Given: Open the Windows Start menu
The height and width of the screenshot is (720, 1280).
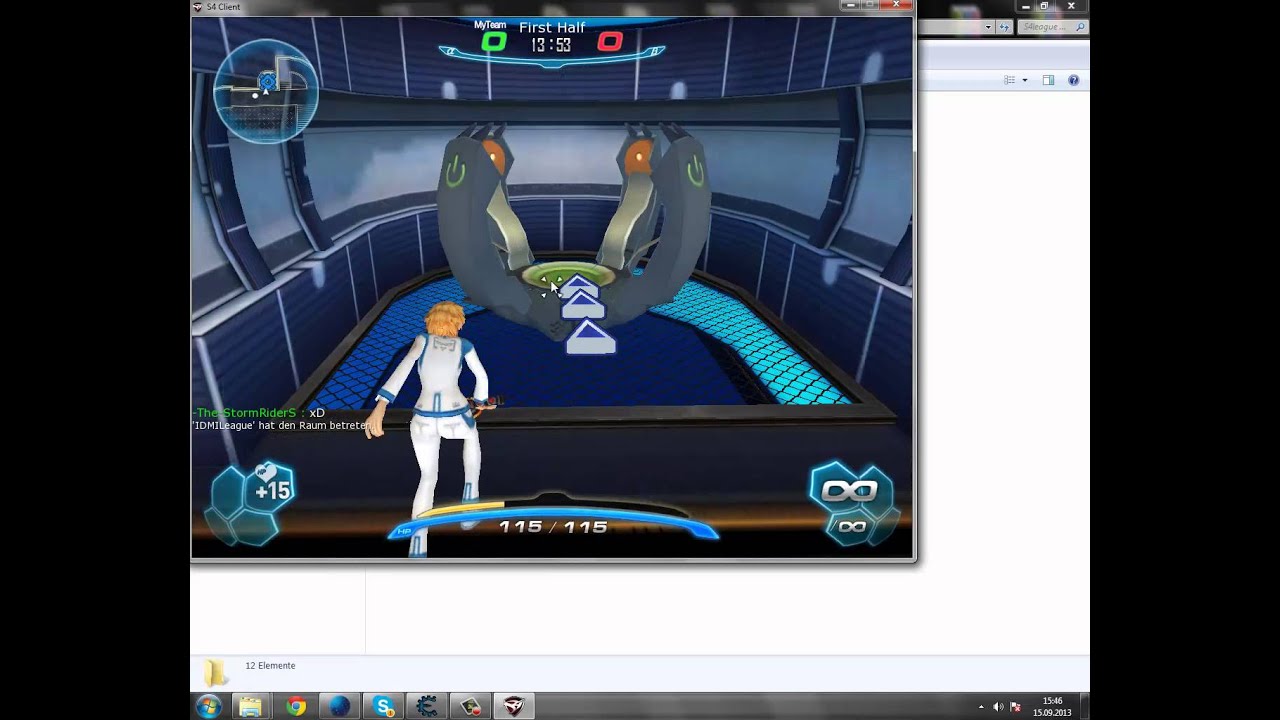Looking at the screenshot, I should pos(209,707).
